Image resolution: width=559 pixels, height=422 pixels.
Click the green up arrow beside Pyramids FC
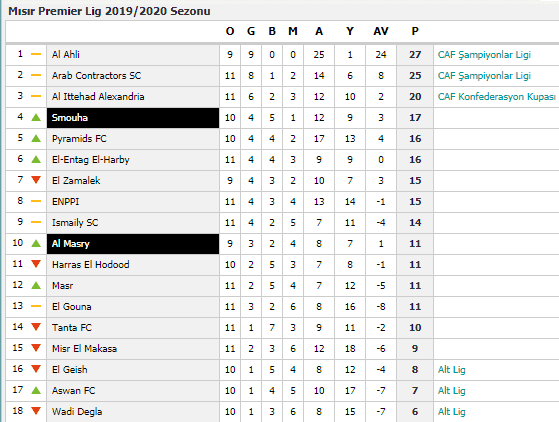click(x=36, y=138)
